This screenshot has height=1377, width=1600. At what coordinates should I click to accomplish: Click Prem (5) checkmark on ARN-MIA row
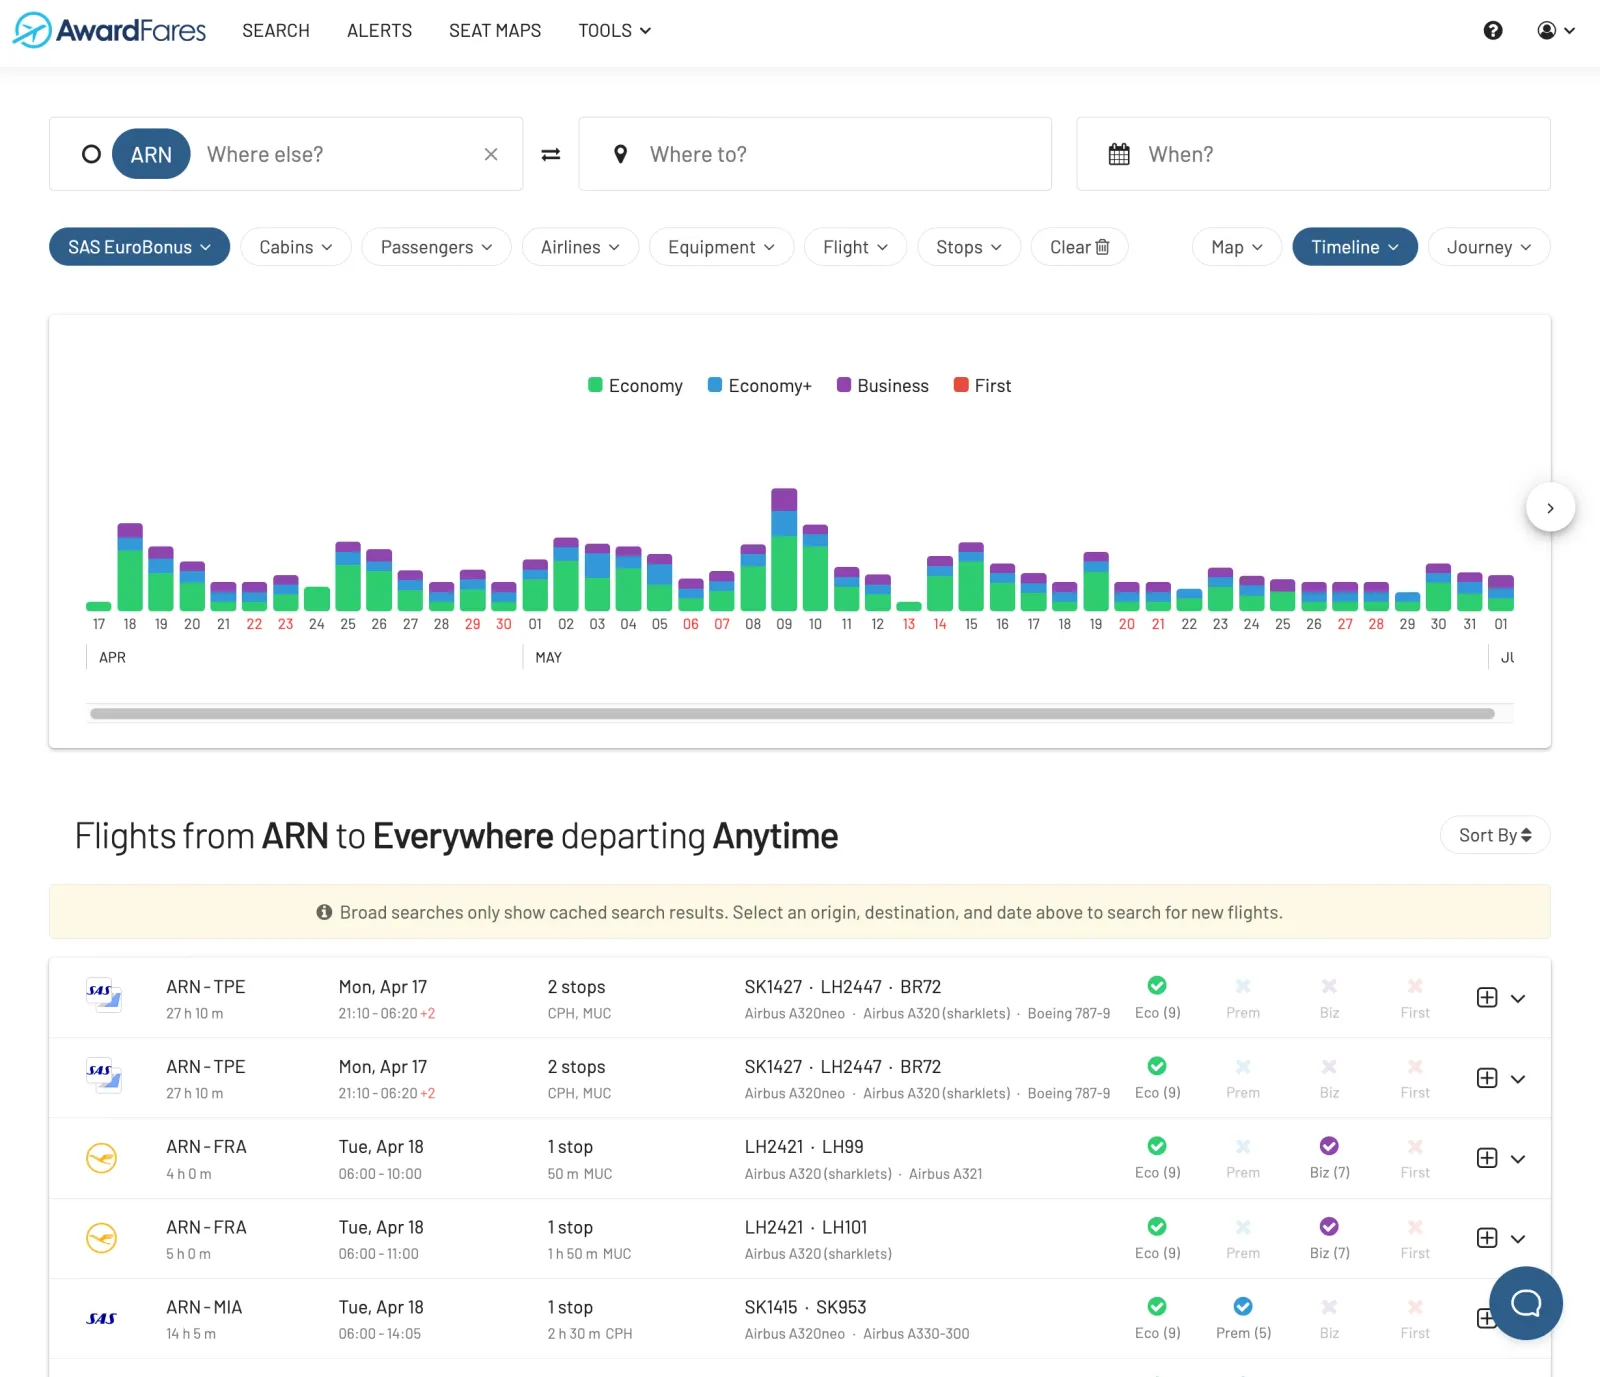pyautogui.click(x=1243, y=1306)
